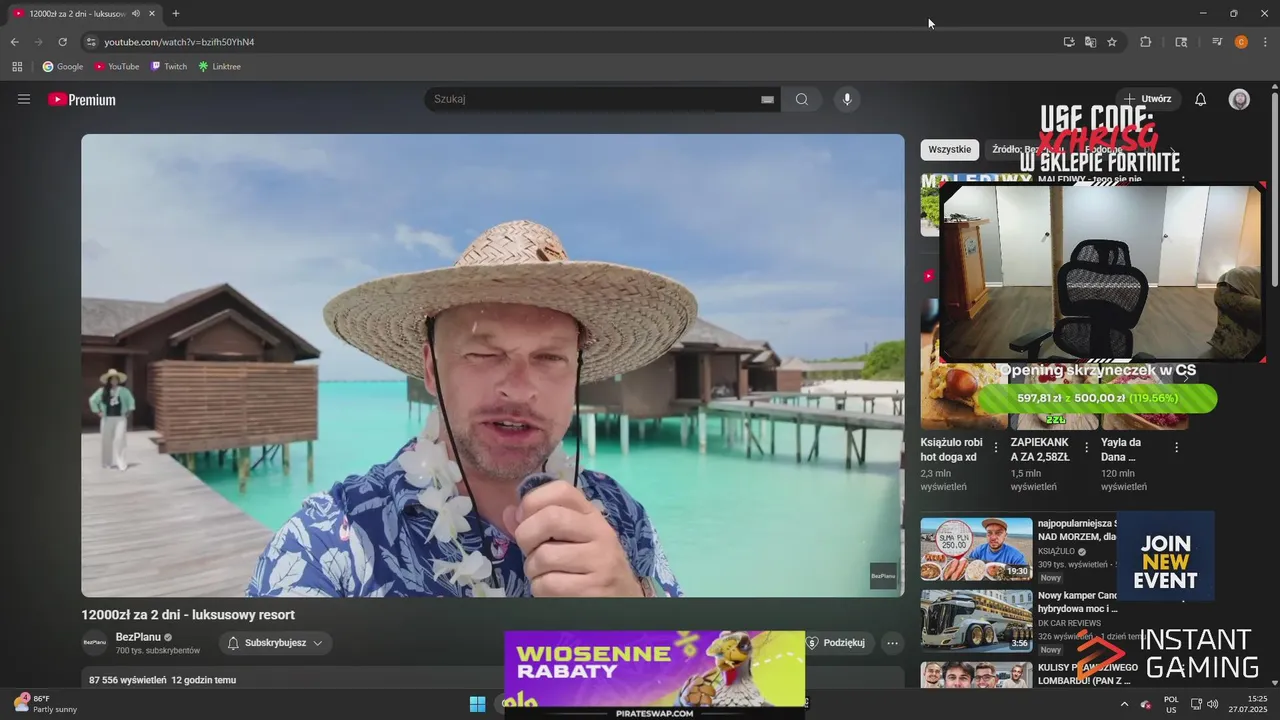Open the Twitch bookmark
Image resolution: width=1280 pixels, height=720 pixels.
pos(169,66)
